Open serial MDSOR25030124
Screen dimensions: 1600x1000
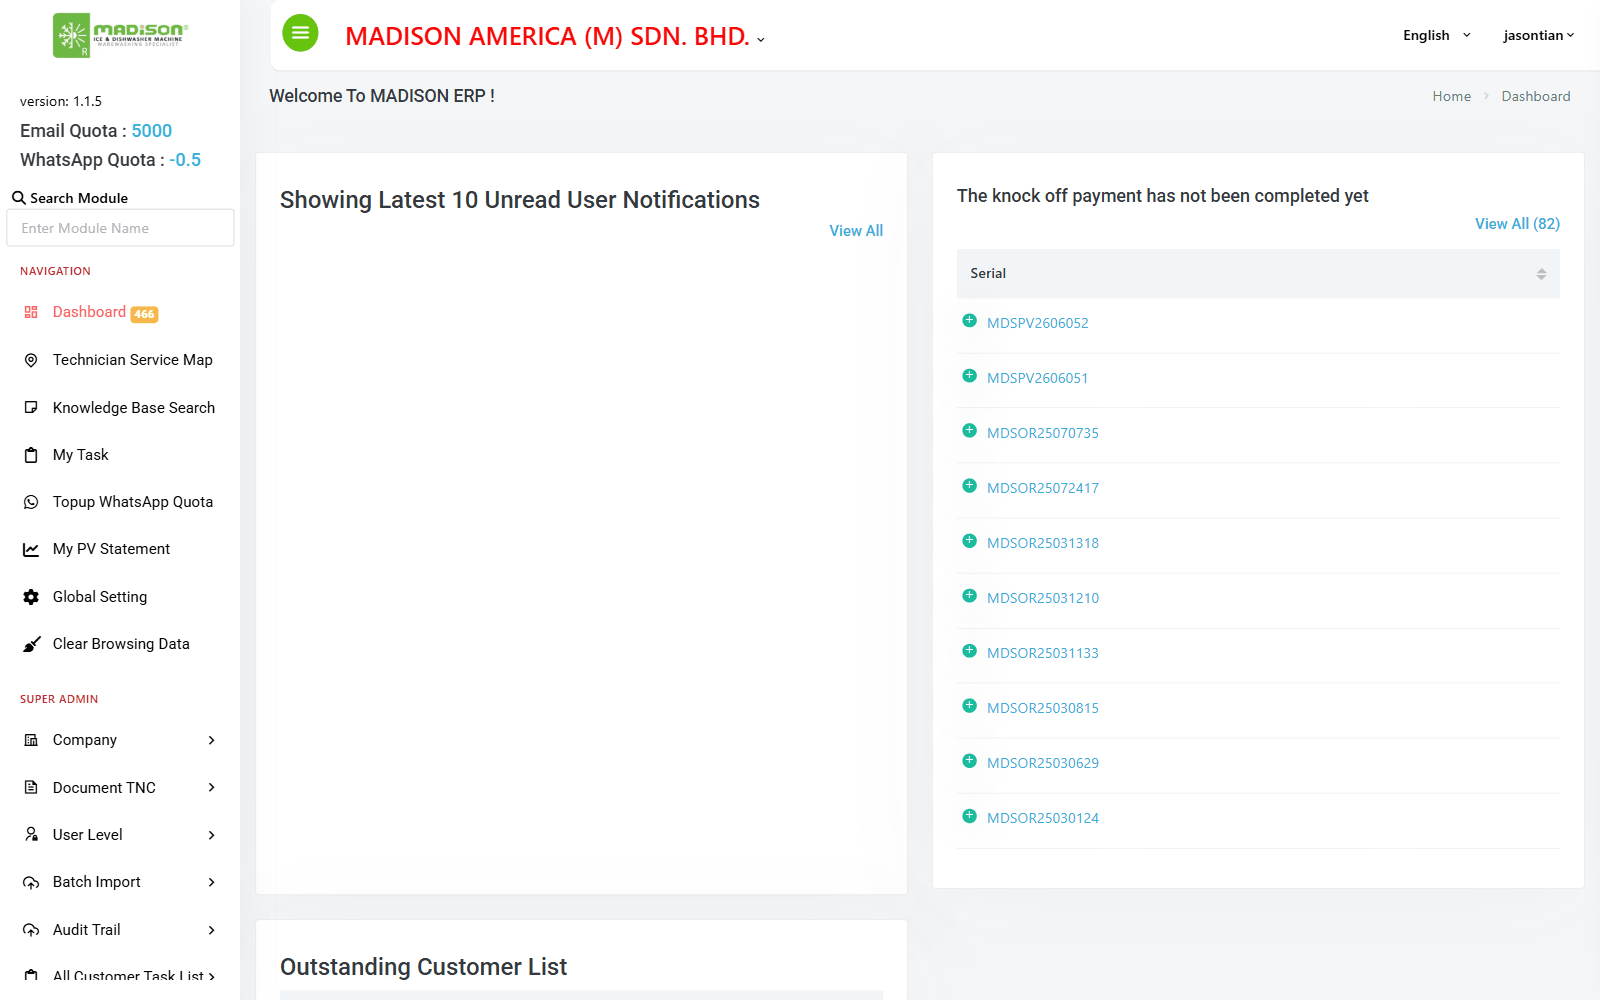pos(1043,818)
